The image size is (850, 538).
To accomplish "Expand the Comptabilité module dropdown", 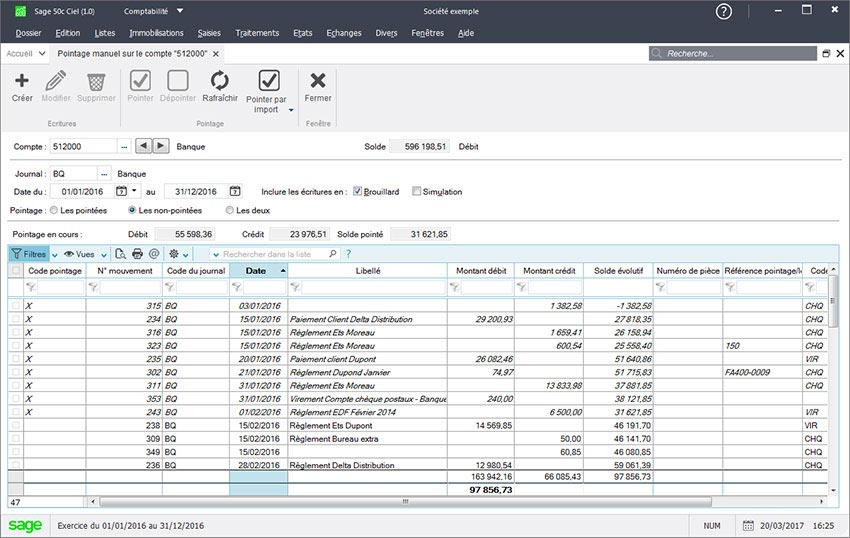I will coord(179,11).
